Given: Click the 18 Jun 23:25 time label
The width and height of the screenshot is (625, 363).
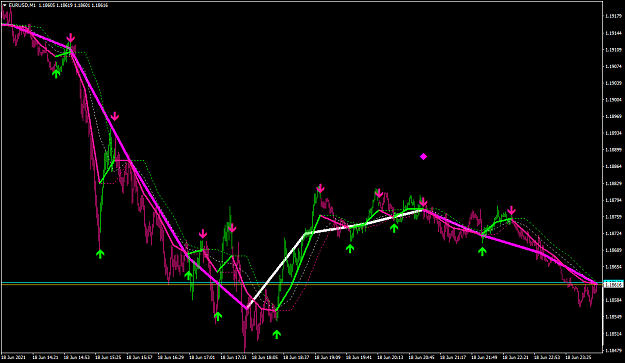Looking at the screenshot, I should [578, 357].
